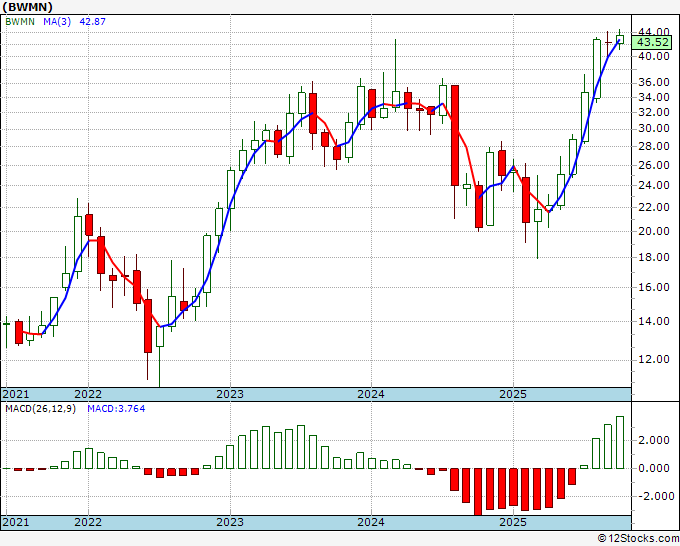Click the 18.00 price axis label
The height and width of the screenshot is (546, 680).
(653, 257)
